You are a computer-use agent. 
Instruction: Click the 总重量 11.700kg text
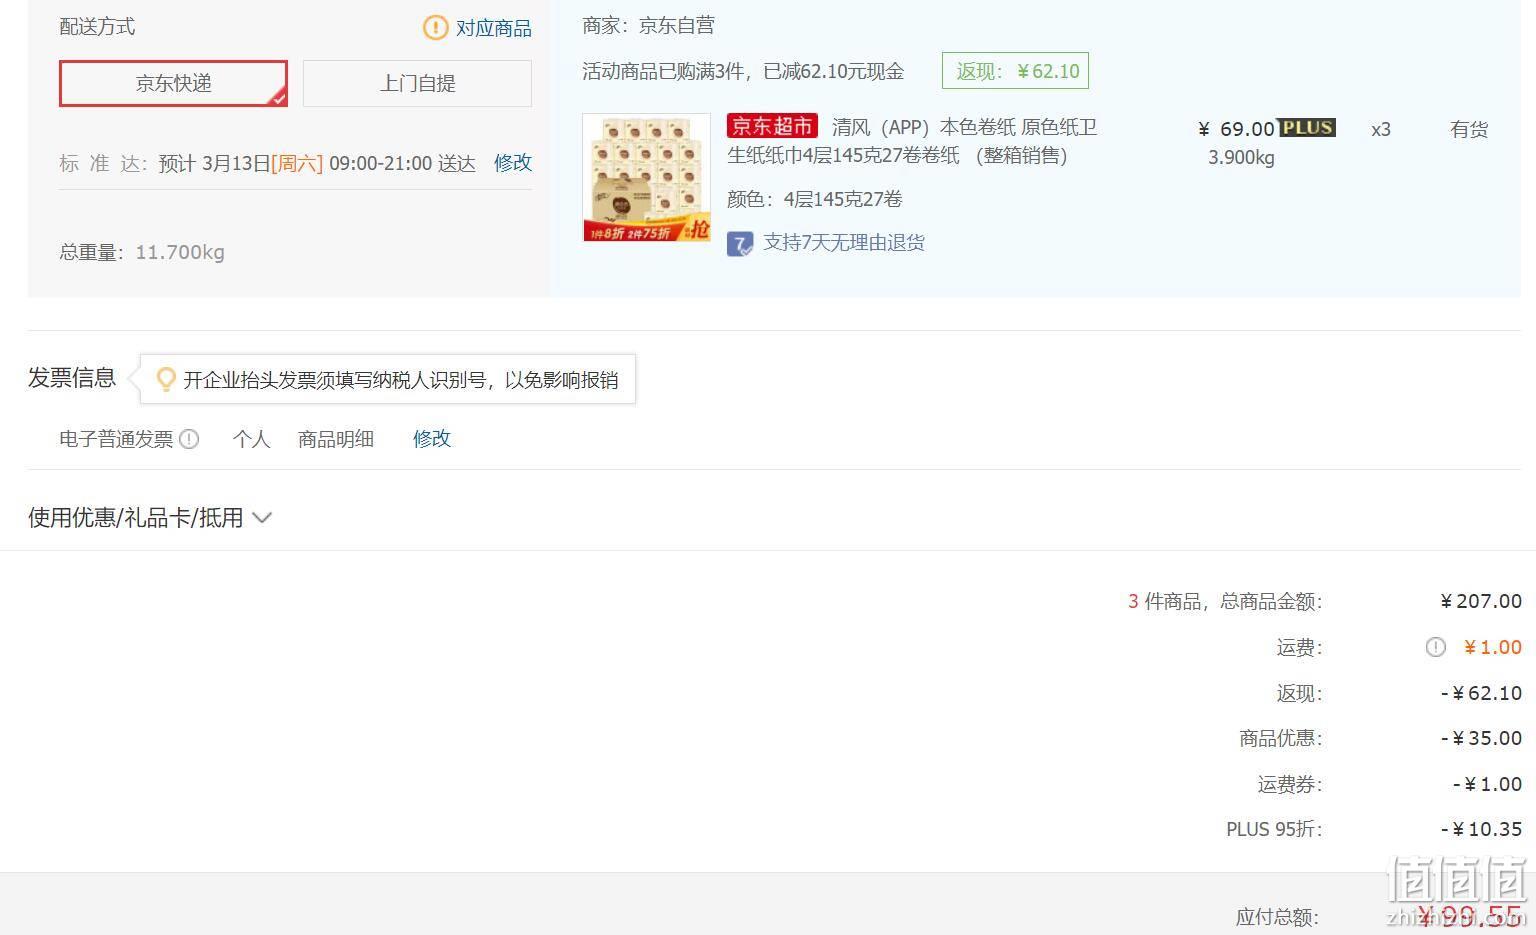142,252
